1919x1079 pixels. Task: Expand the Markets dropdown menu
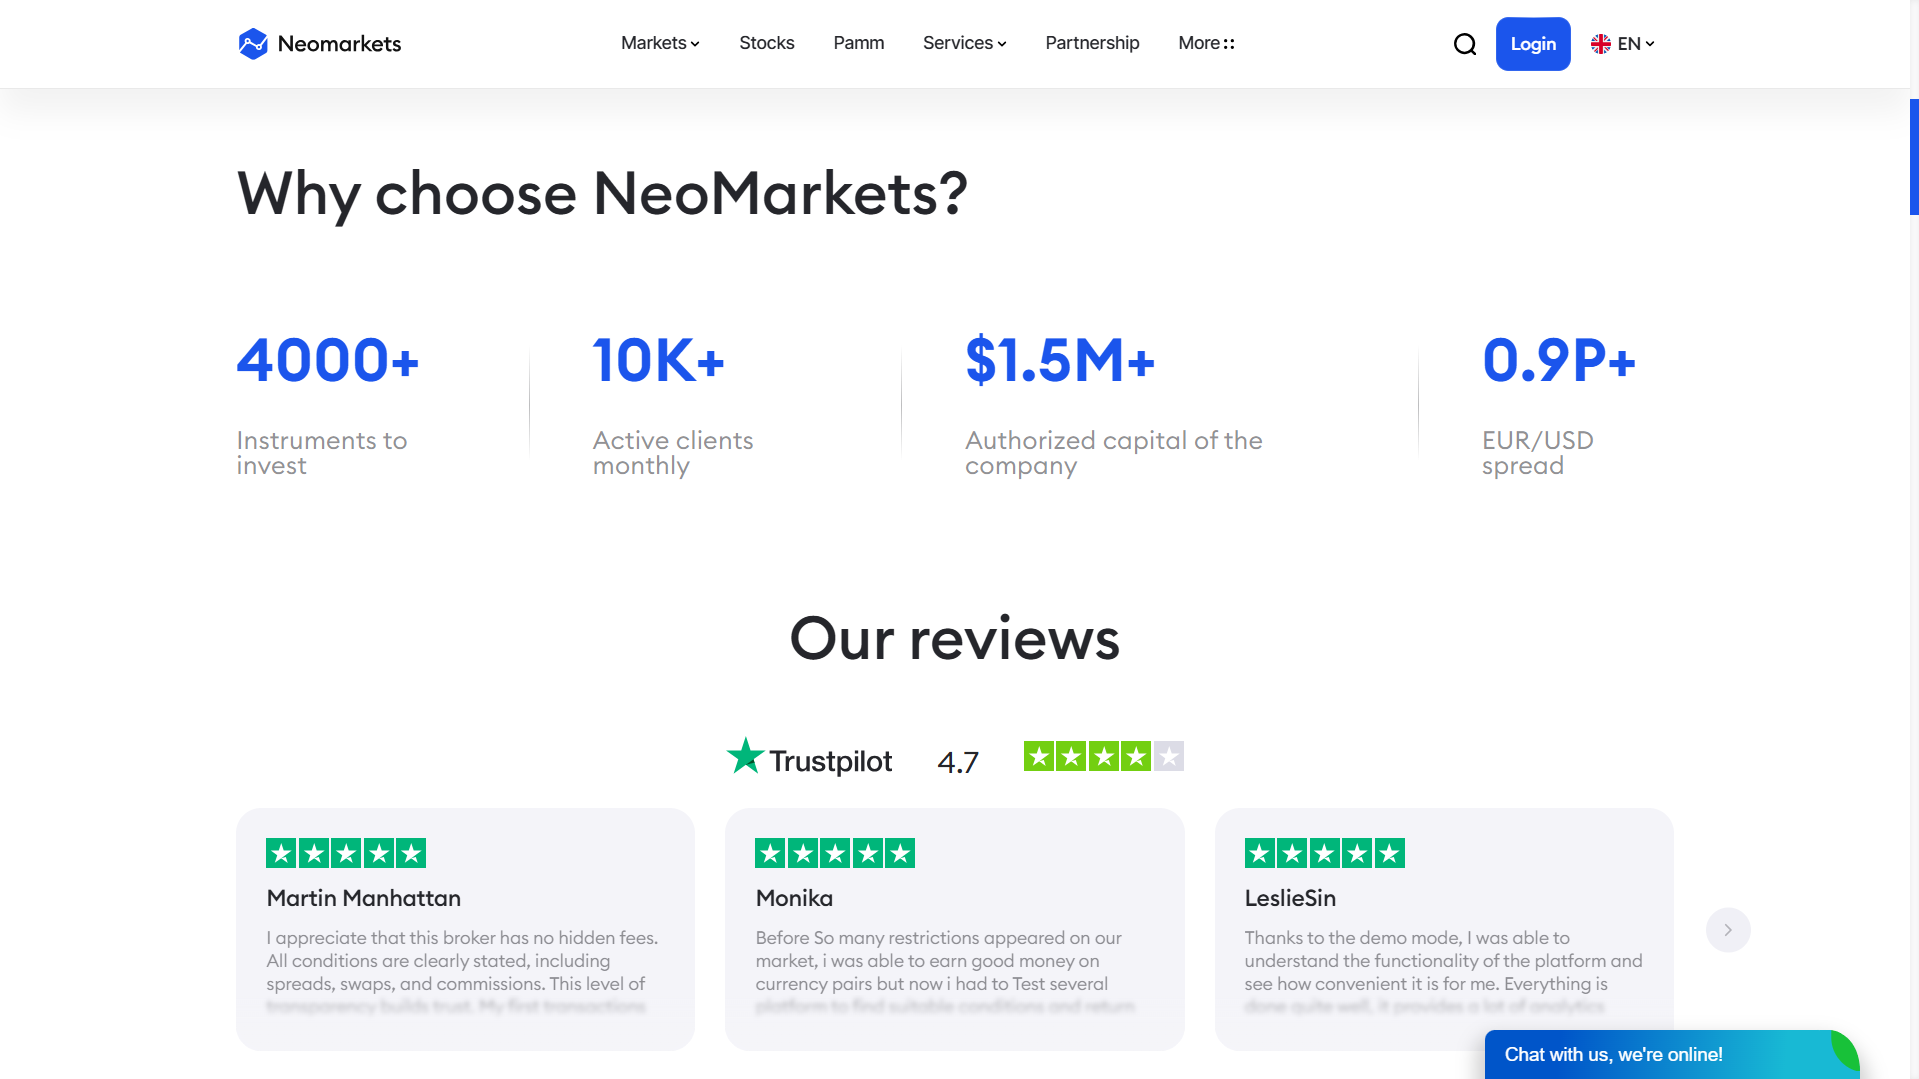[x=660, y=43]
